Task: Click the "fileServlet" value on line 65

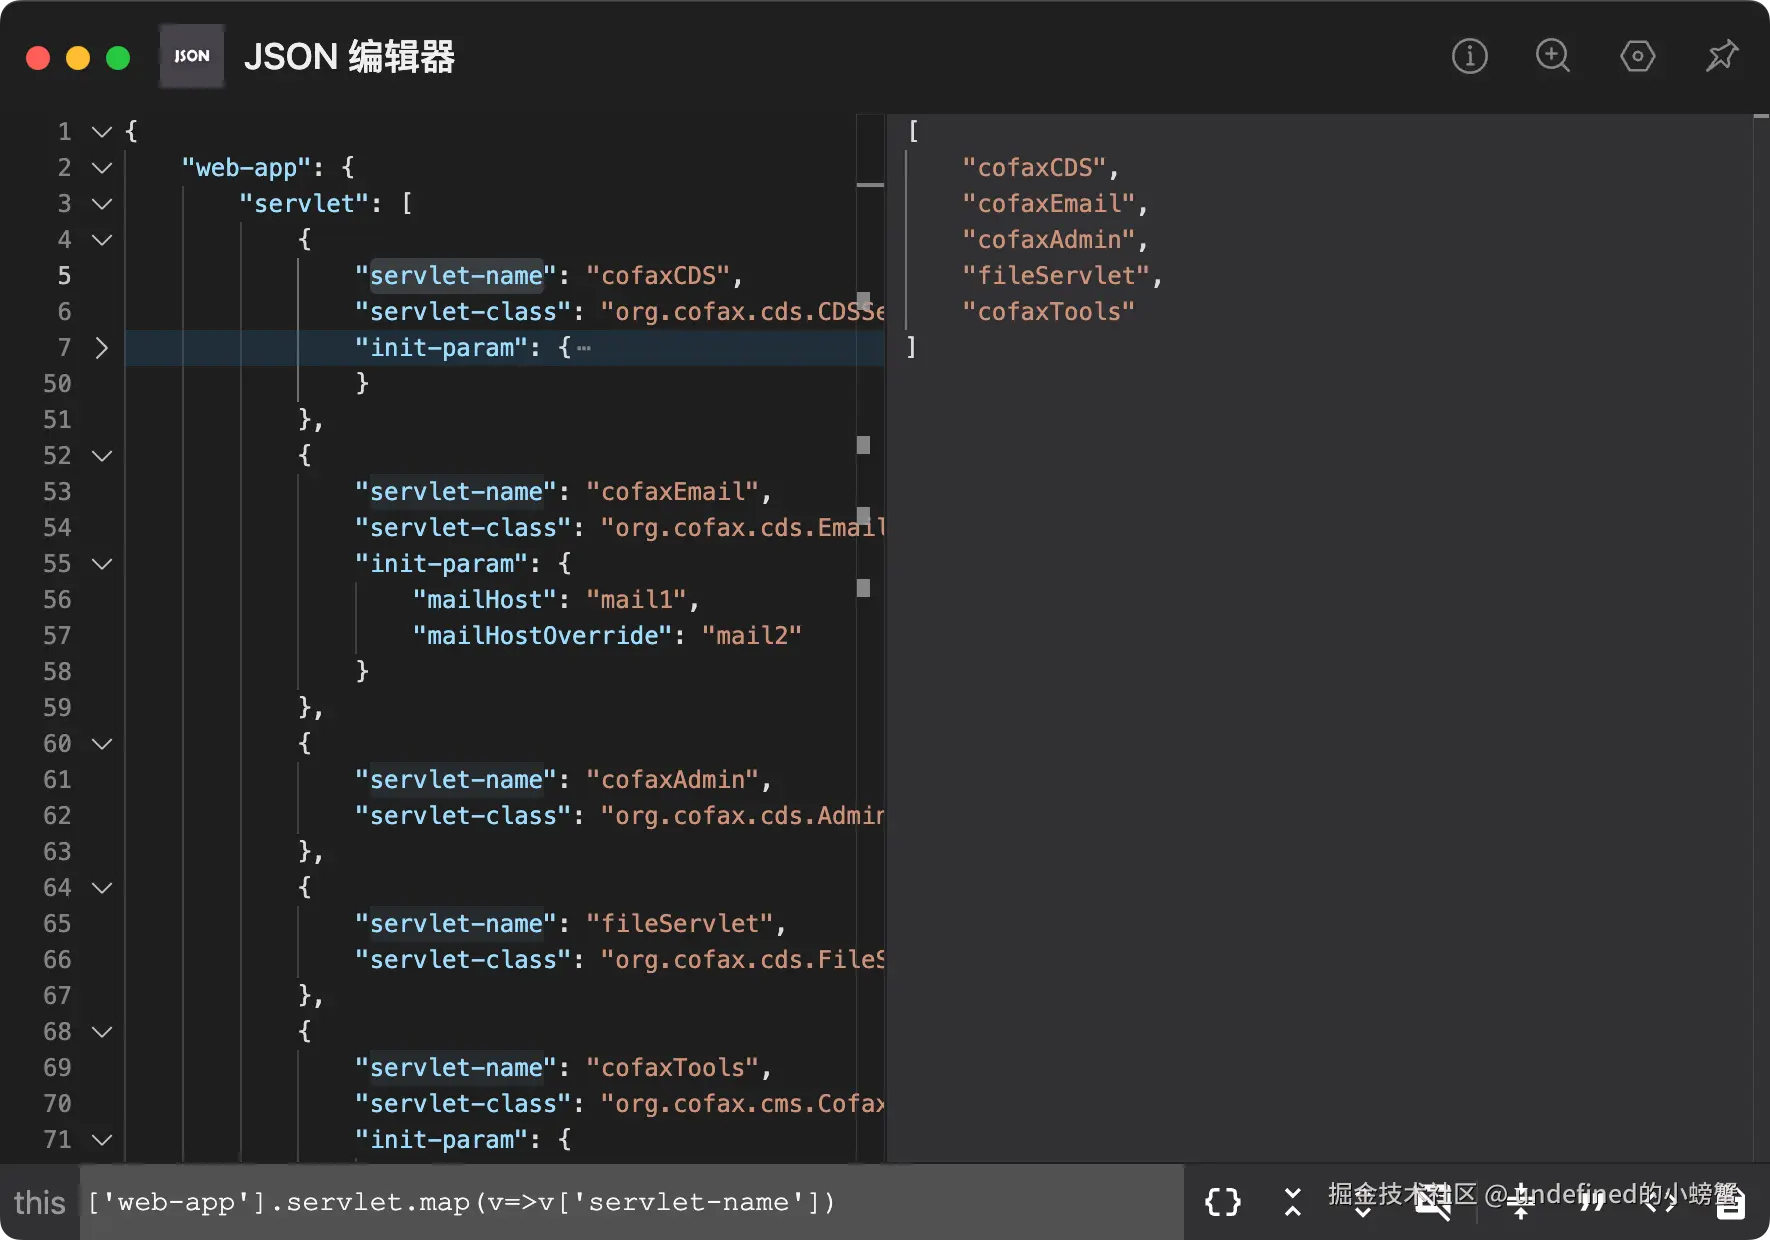Action: [680, 923]
